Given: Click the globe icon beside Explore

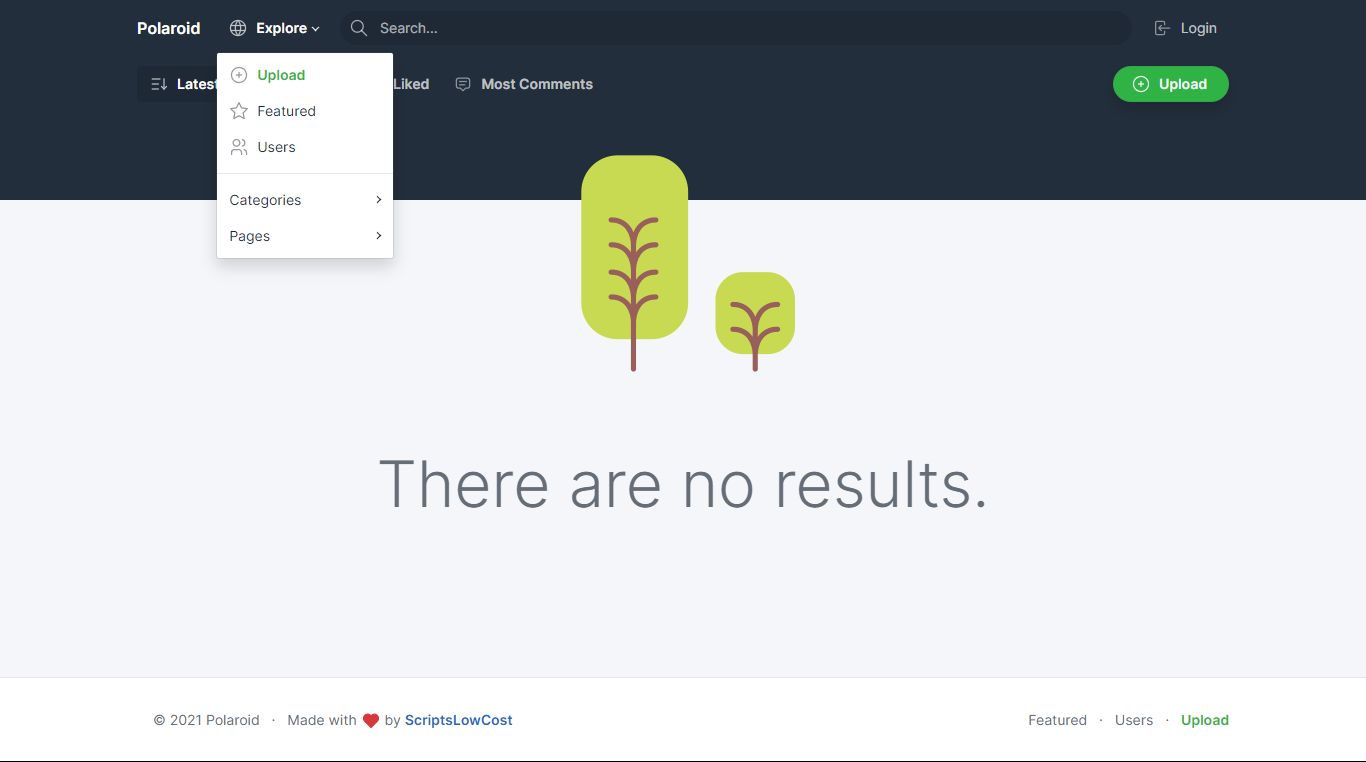Looking at the screenshot, I should (x=238, y=28).
